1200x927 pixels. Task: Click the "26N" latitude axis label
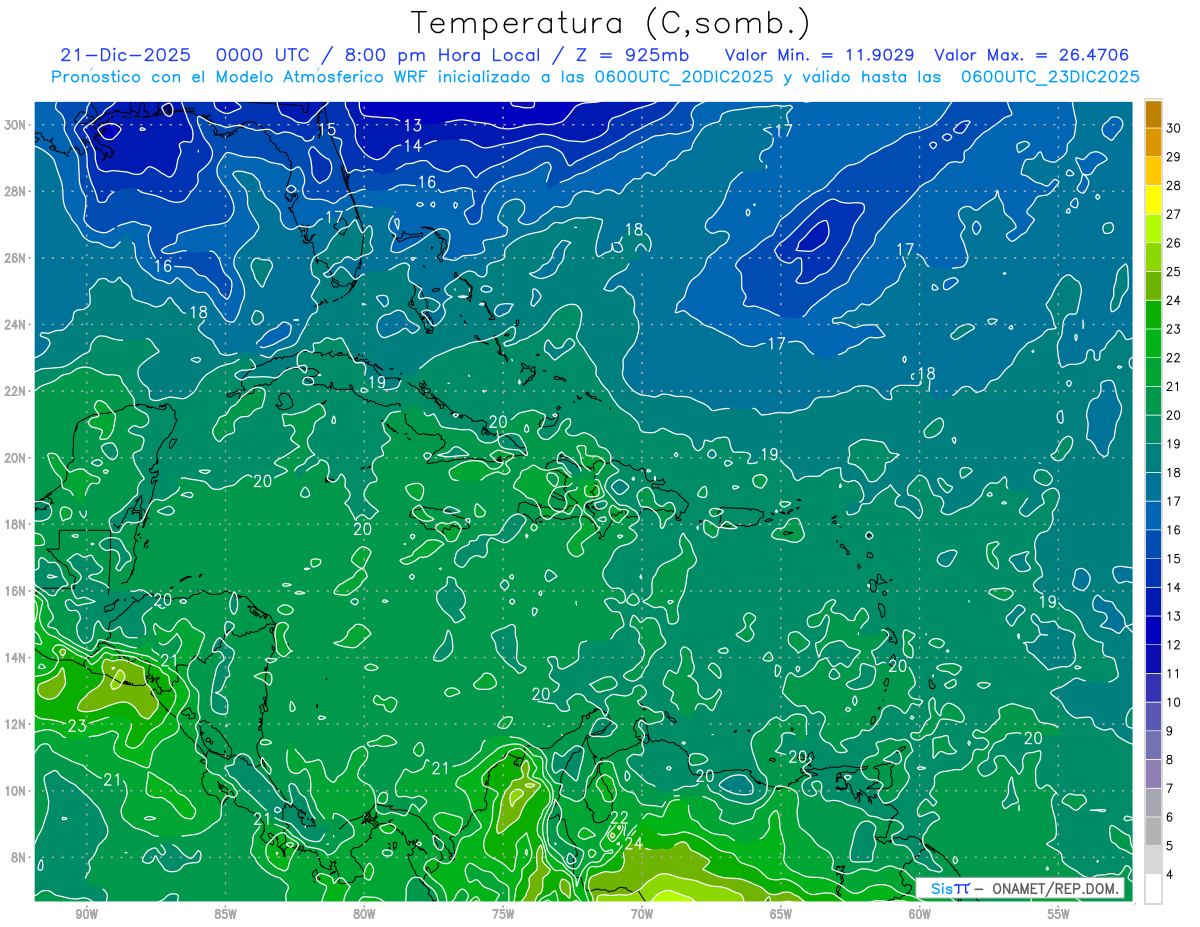click(17, 258)
